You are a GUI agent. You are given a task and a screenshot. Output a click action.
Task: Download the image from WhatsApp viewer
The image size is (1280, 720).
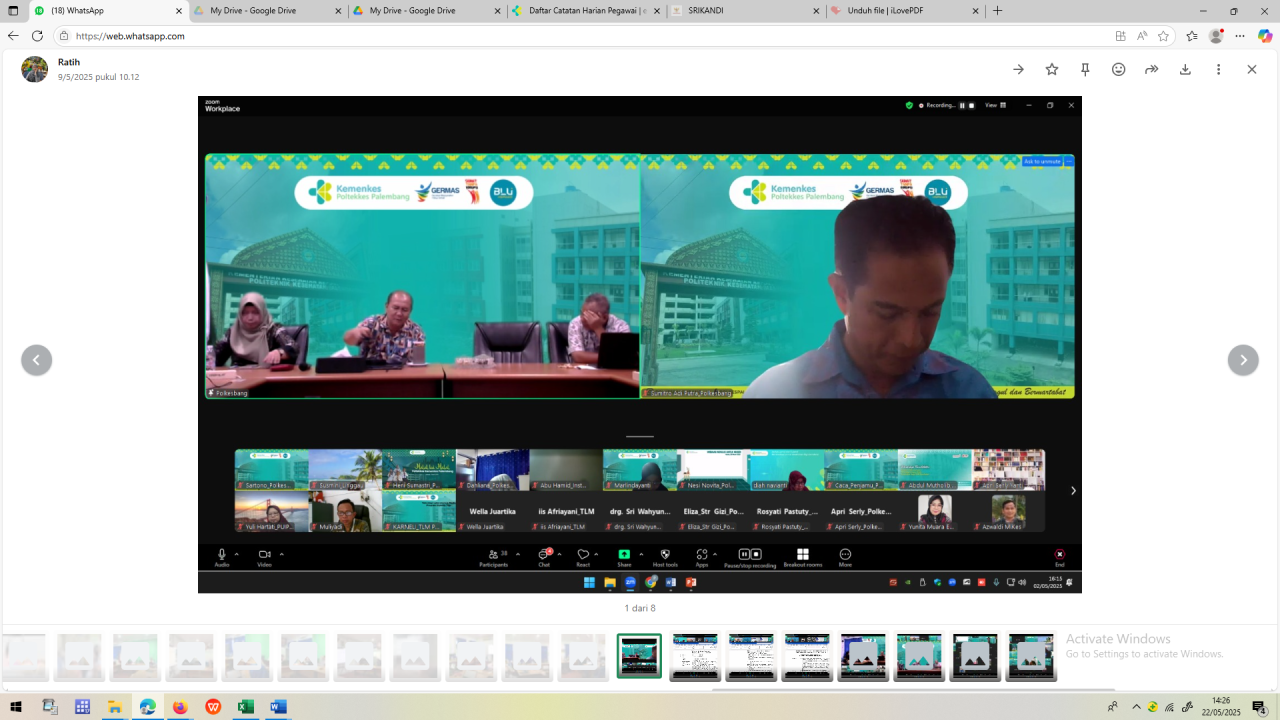pos(1185,69)
